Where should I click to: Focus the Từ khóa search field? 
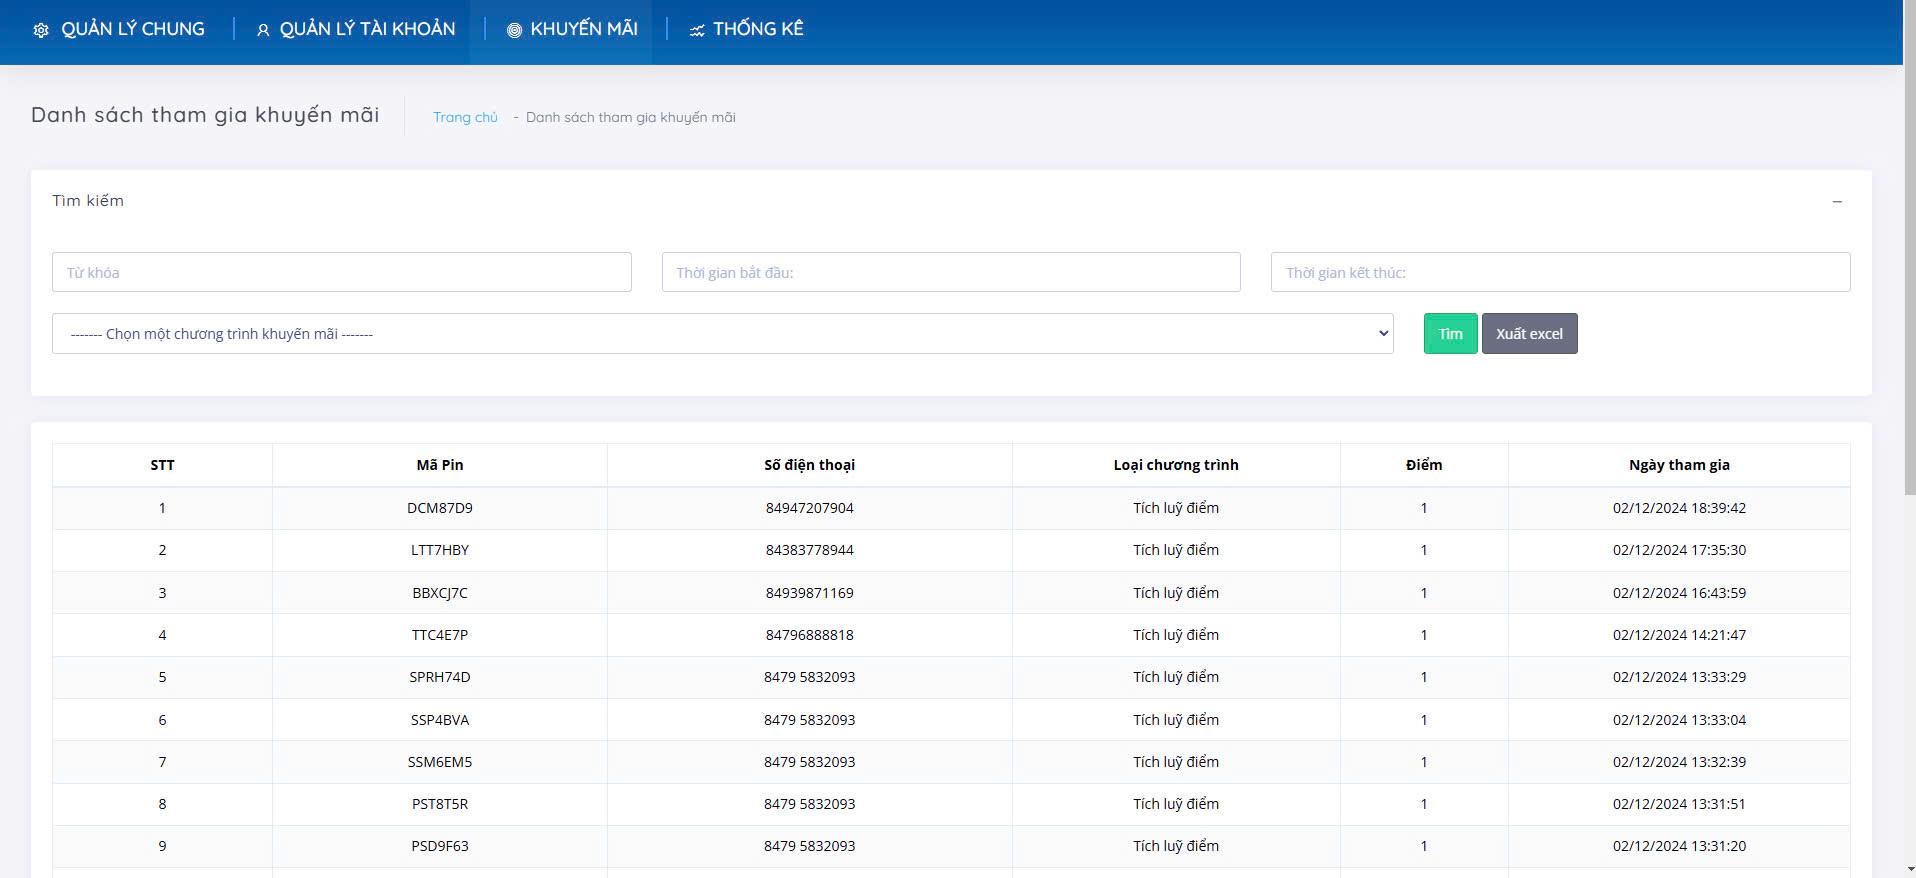(342, 272)
